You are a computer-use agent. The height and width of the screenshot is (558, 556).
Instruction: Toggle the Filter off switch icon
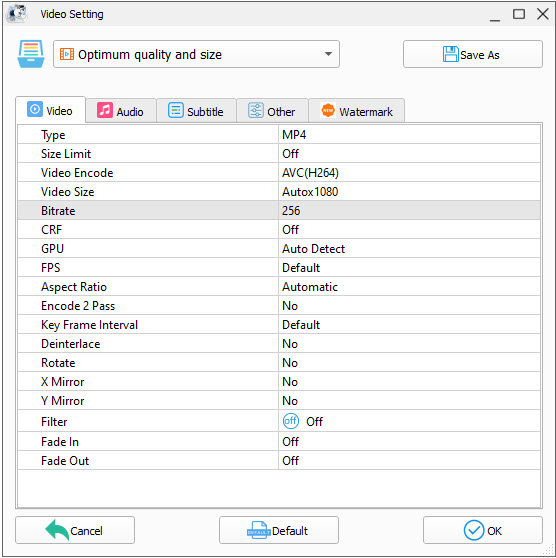point(291,421)
